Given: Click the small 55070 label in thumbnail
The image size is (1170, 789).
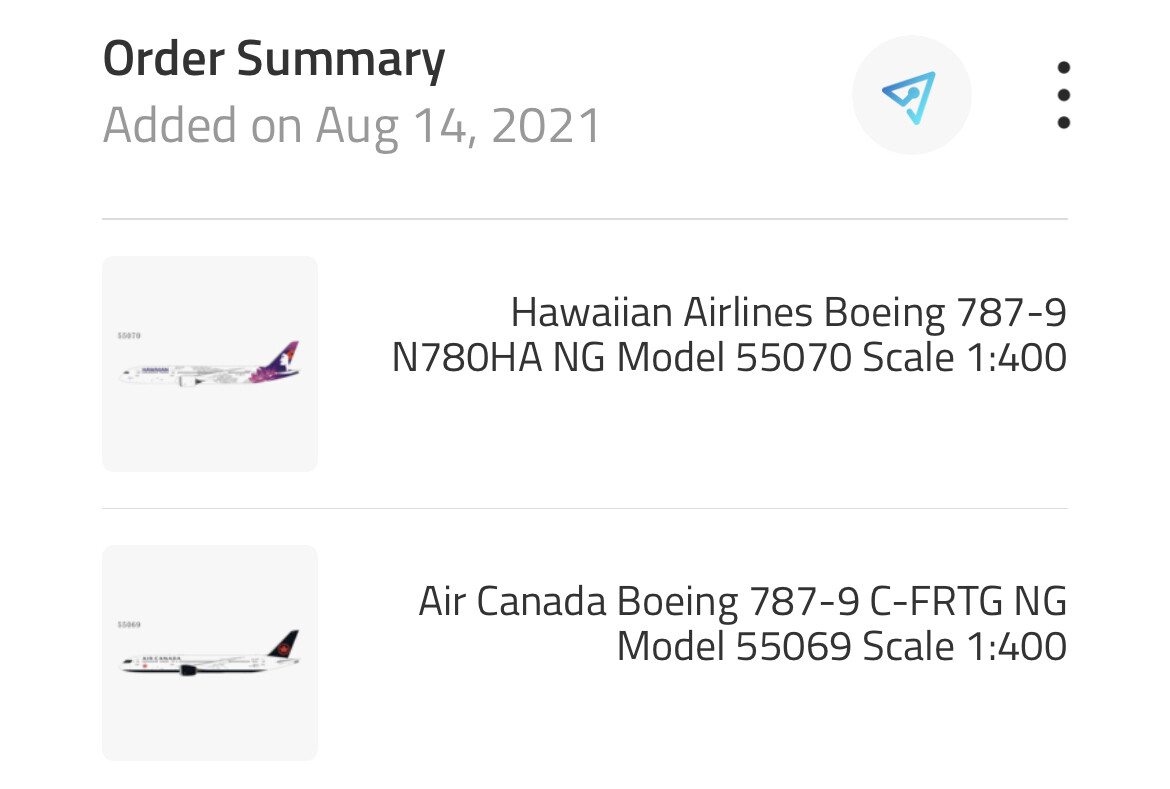Looking at the screenshot, I should (129, 336).
